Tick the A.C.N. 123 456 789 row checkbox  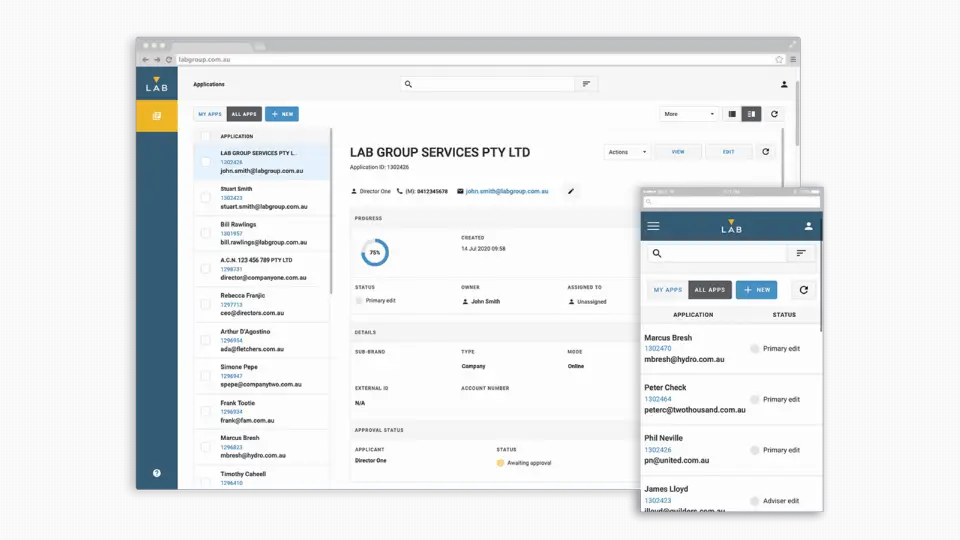tap(205, 269)
